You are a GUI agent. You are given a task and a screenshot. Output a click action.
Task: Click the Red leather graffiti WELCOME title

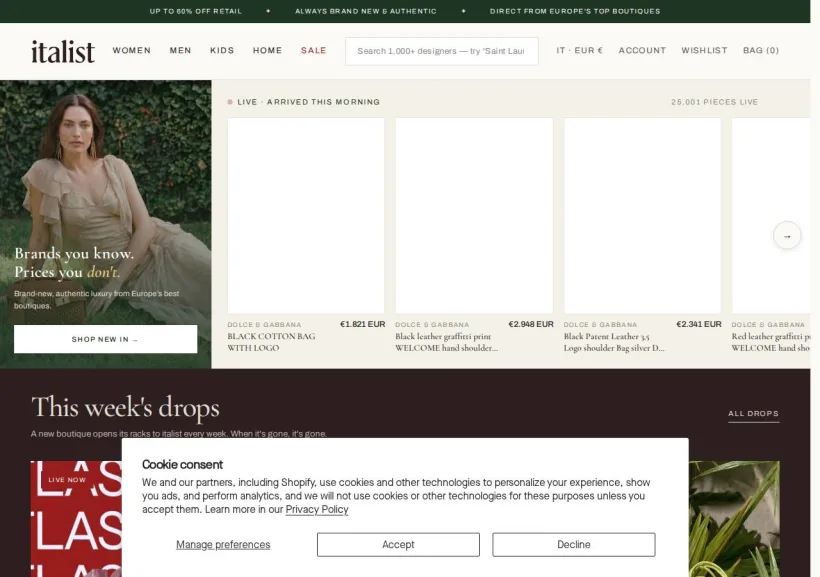coord(771,342)
